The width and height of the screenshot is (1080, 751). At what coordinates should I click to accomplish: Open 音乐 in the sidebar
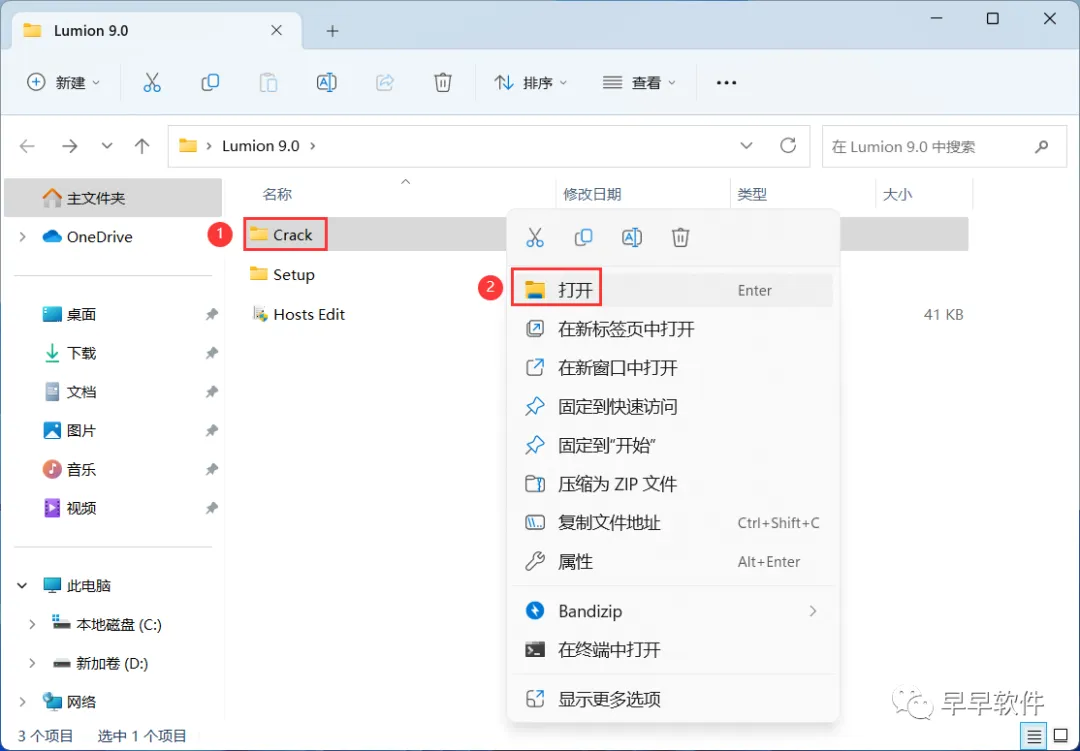click(113, 470)
